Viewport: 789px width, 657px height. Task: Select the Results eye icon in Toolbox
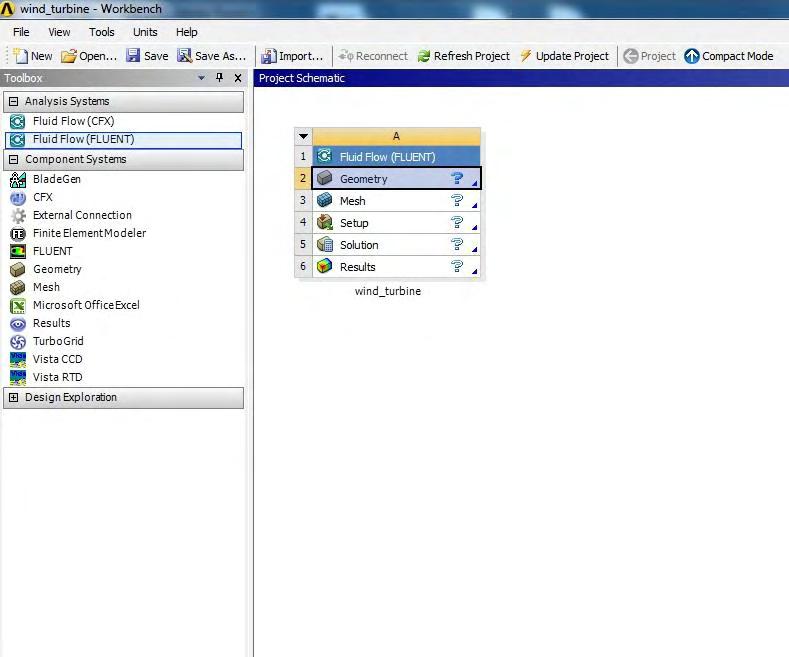(x=18, y=324)
